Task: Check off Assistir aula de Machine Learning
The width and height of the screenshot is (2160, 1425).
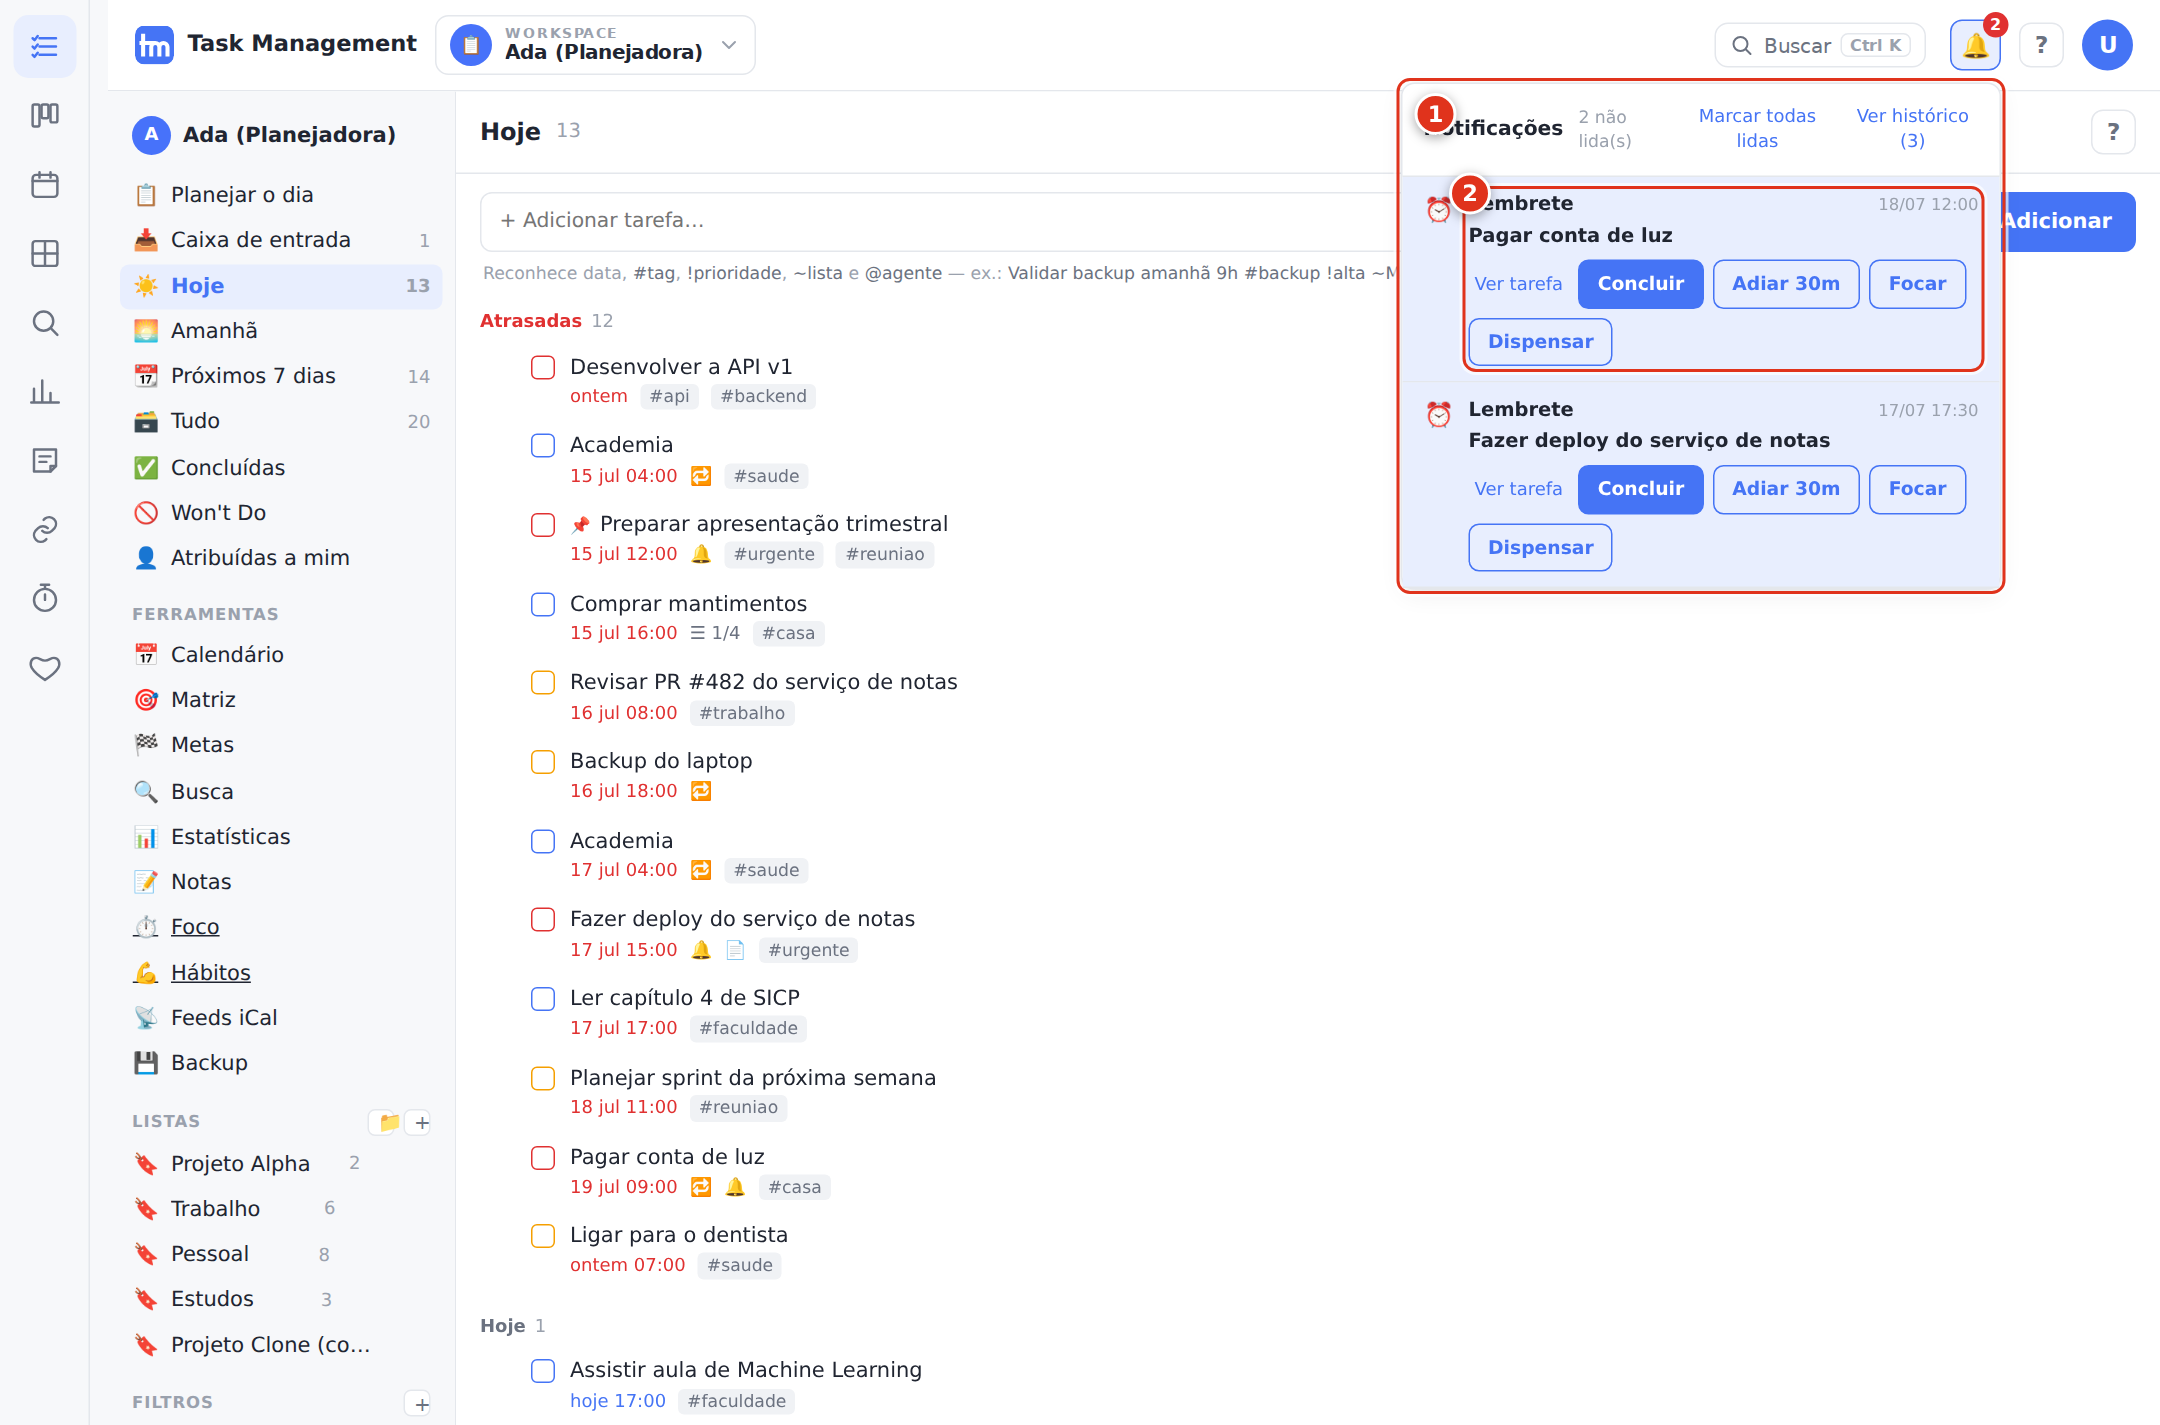Action: point(543,1371)
